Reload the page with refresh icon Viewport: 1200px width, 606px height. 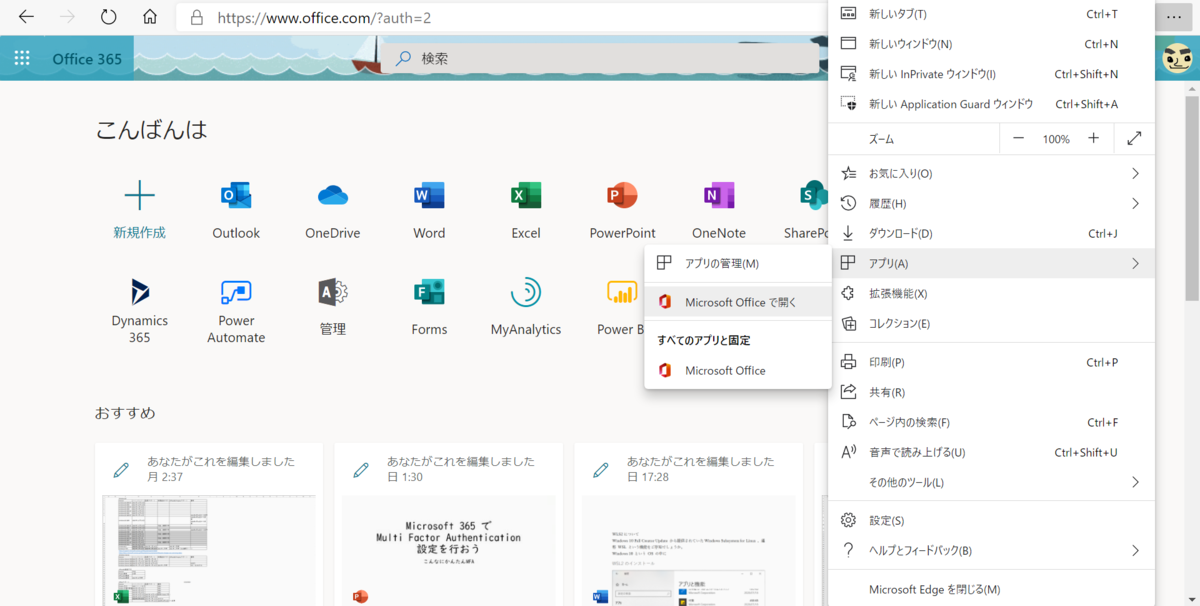(x=108, y=18)
